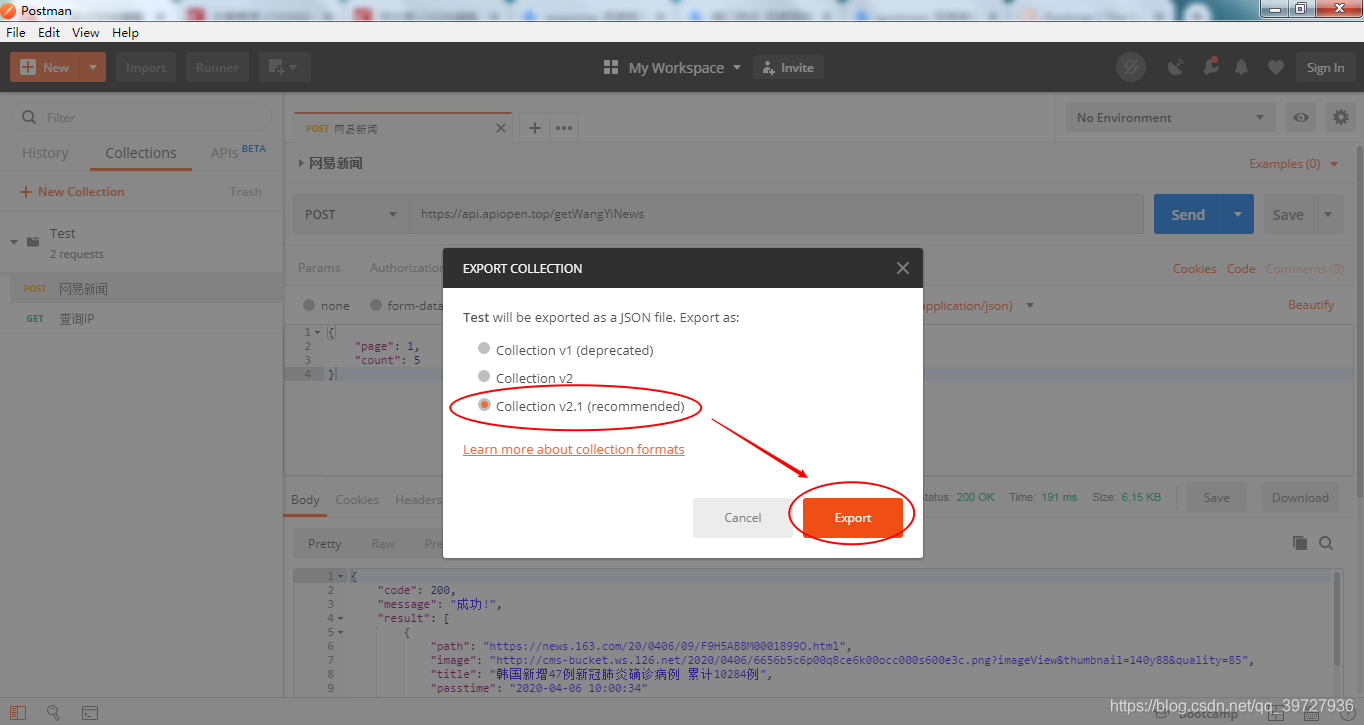Open the POST method dropdown
The width and height of the screenshot is (1364, 725).
point(351,214)
